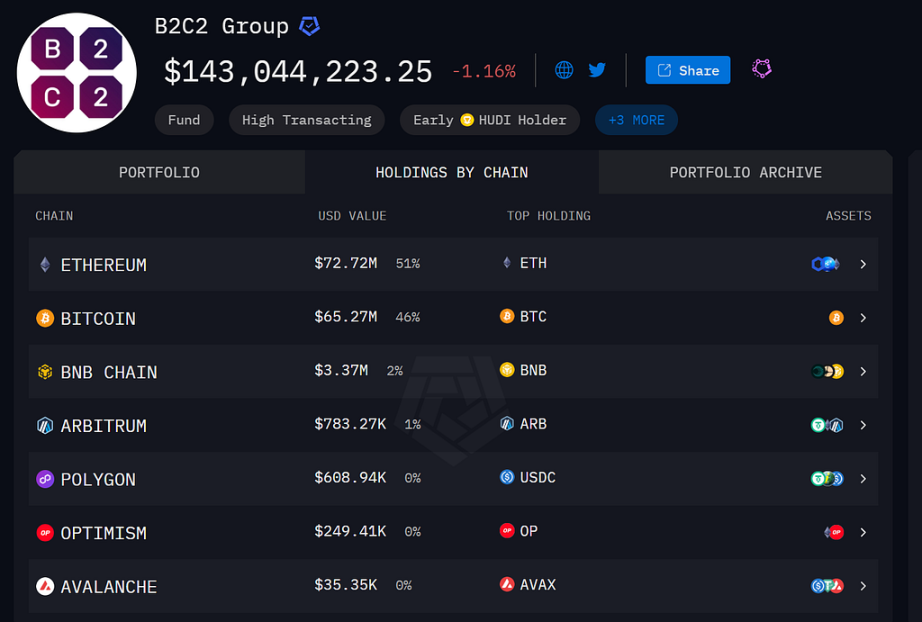
Task: Switch to the Portfolio Archive tab
Action: 745,172
